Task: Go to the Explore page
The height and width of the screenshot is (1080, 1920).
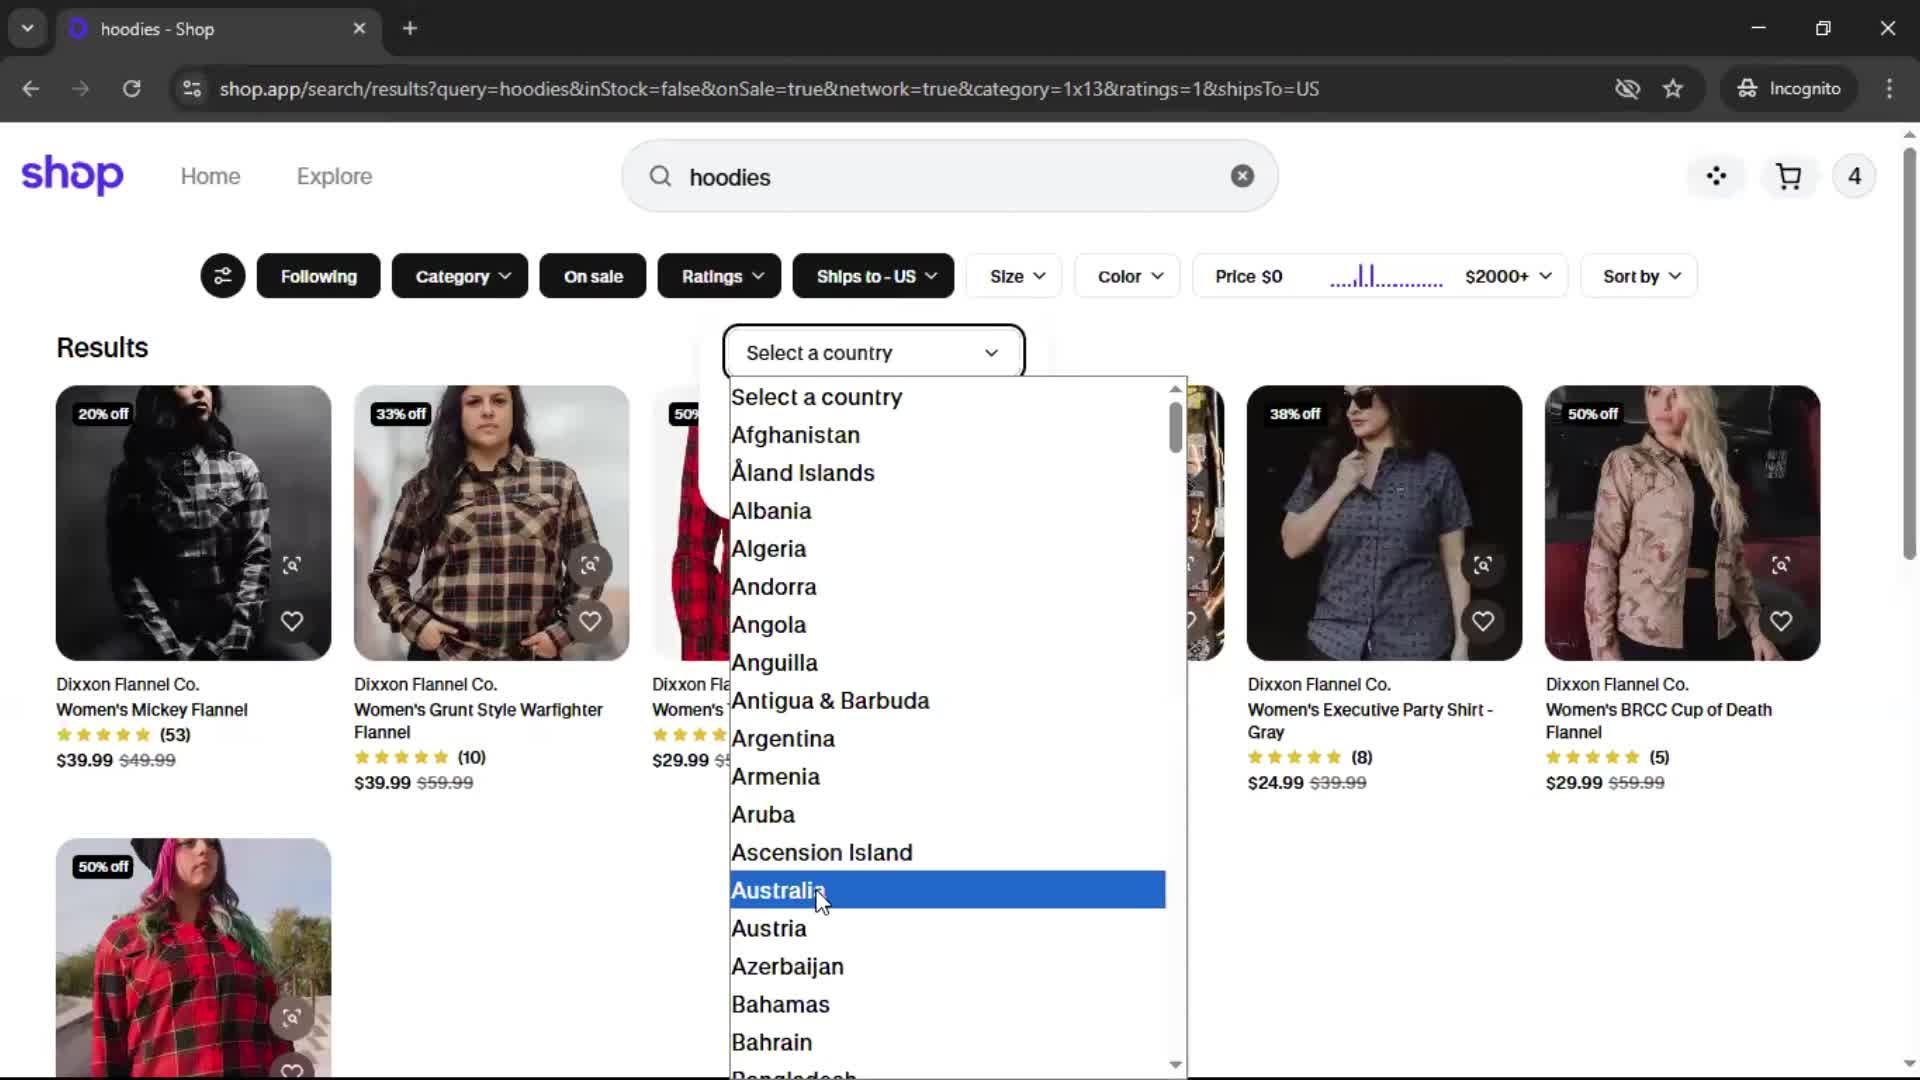Action: click(334, 177)
